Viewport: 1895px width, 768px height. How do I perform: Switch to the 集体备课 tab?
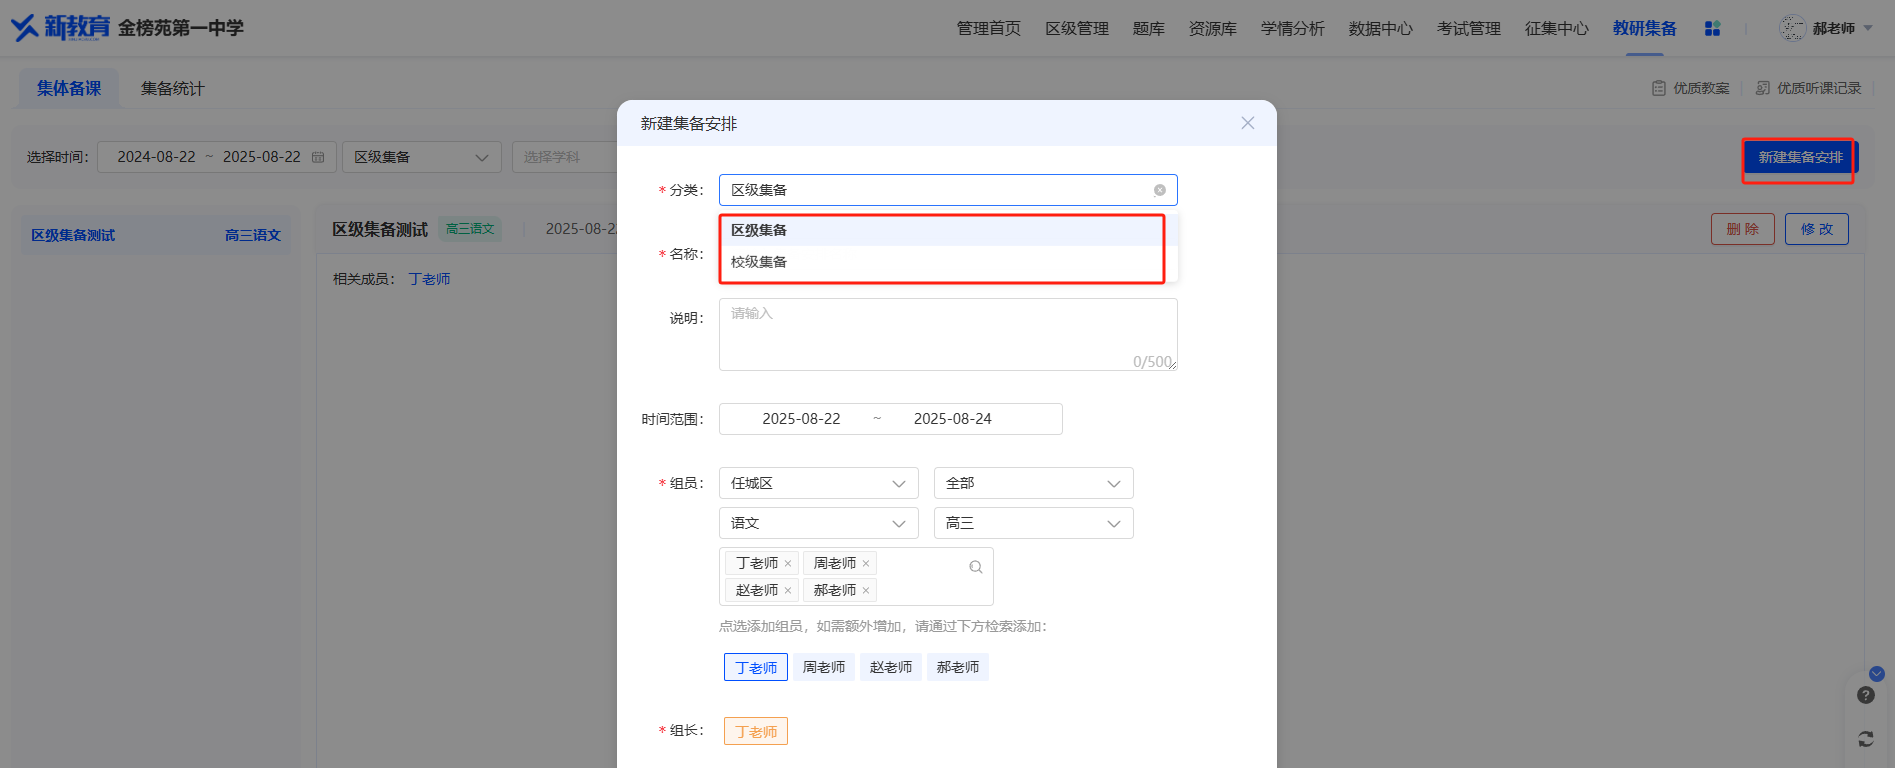[69, 88]
